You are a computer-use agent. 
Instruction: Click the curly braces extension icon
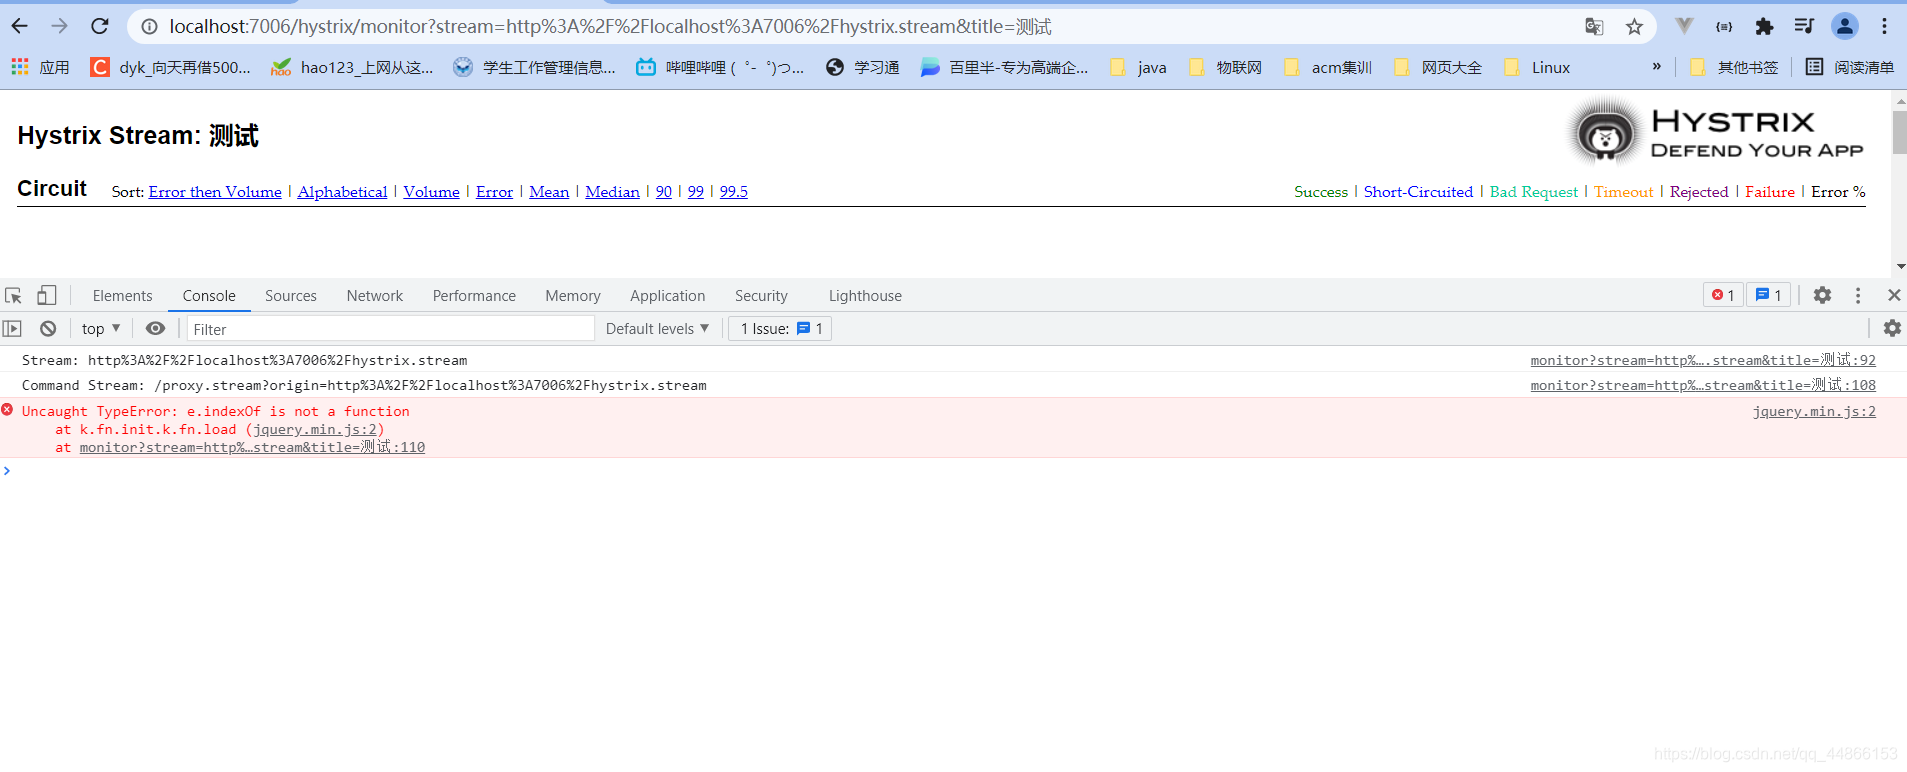tap(1724, 27)
